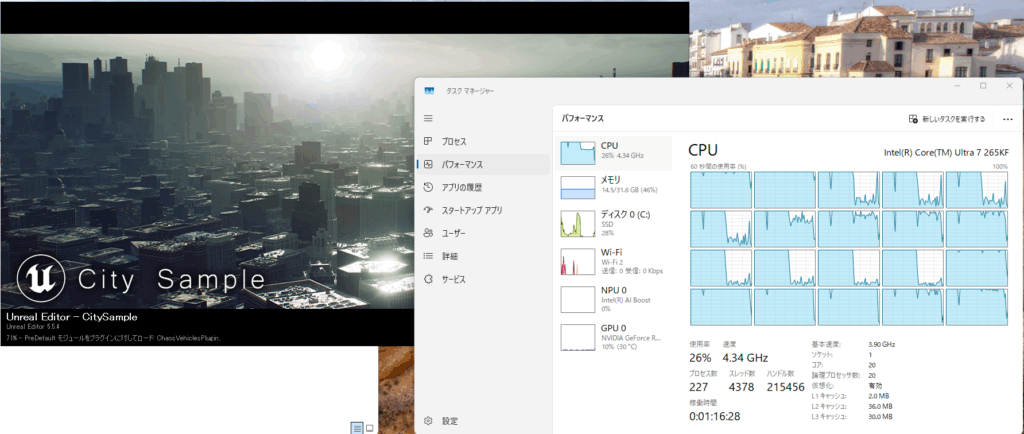Click the 'Unreal Editor 5.5.4' version text
Viewport: 1024px width, 434px height.
[x=33, y=326]
